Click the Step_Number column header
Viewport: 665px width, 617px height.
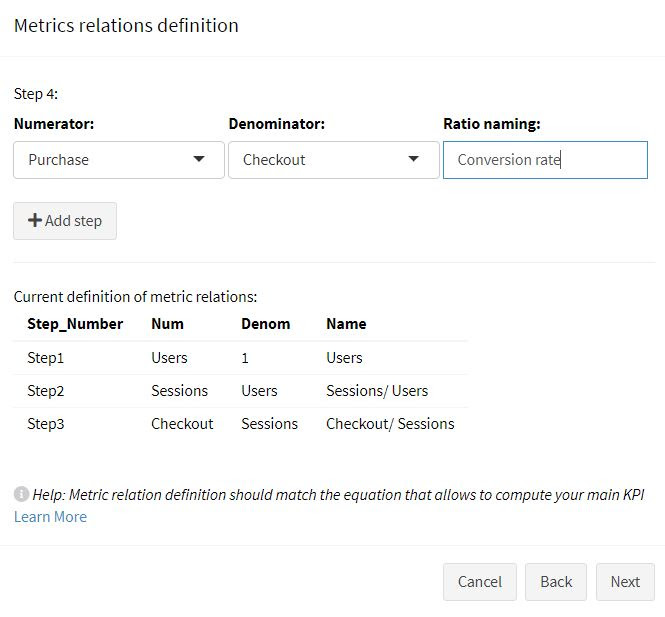coord(75,324)
